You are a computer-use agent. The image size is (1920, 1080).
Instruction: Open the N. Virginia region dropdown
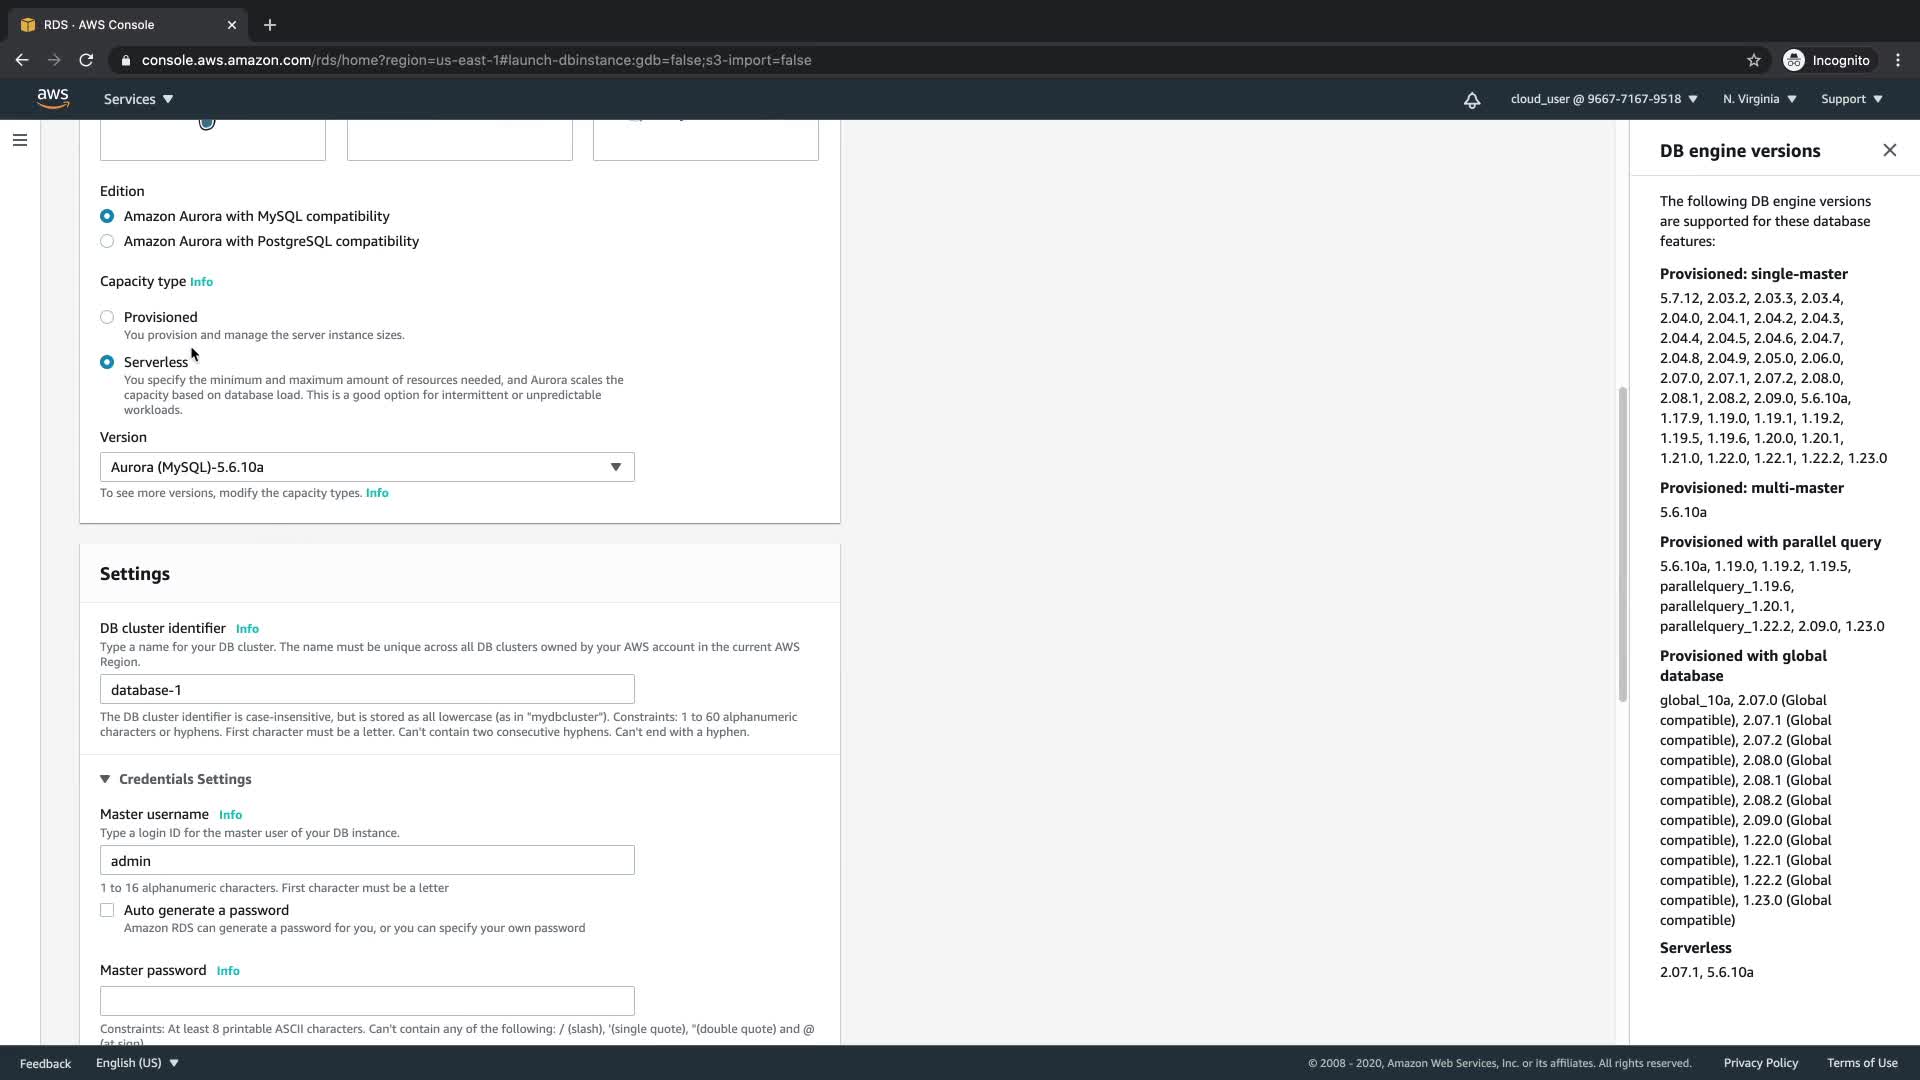click(1759, 99)
